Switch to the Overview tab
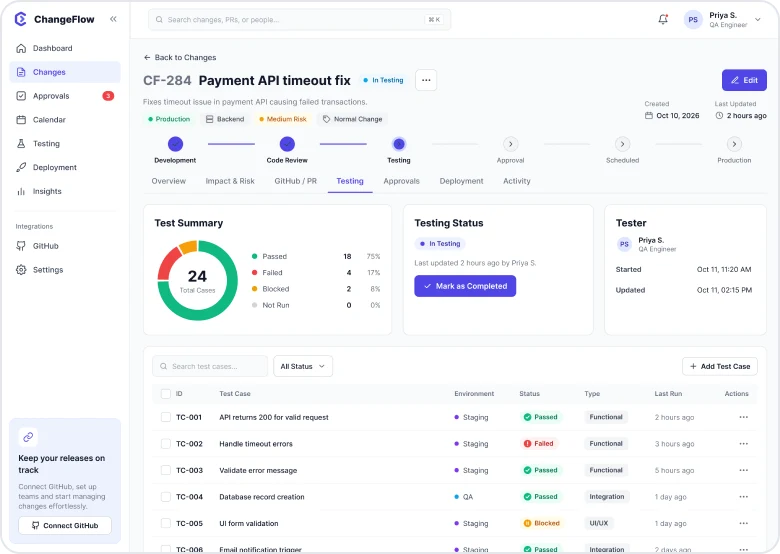The image size is (780, 554). coord(169,181)
